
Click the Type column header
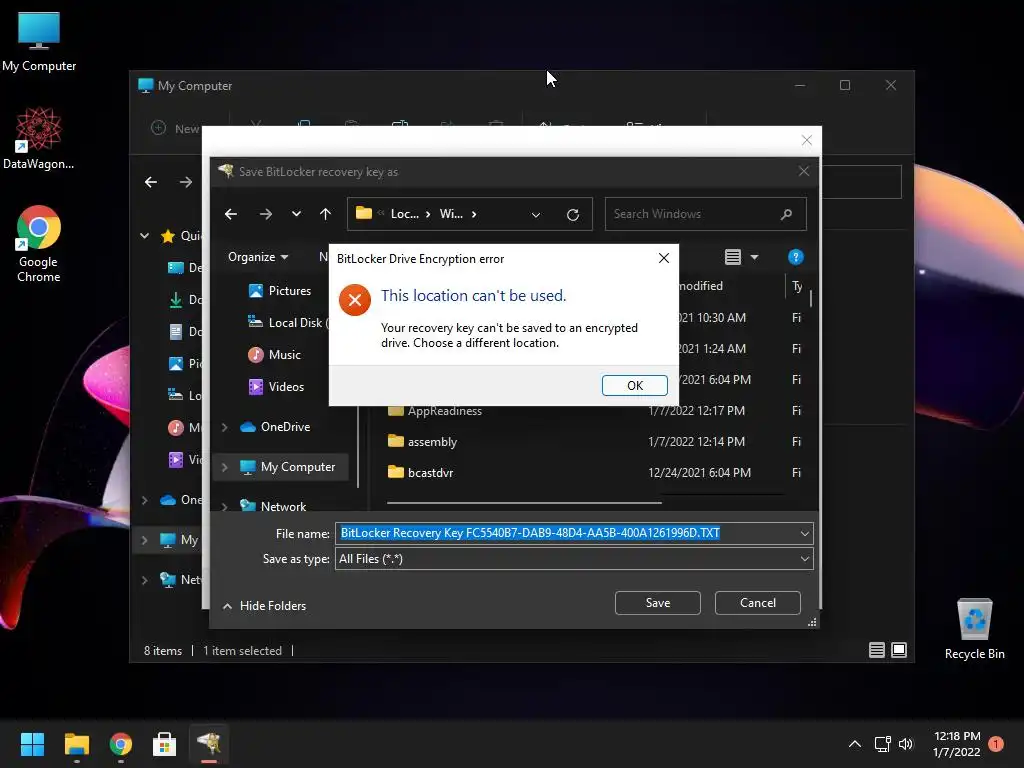pyautogui.click(x=797, y=286)
